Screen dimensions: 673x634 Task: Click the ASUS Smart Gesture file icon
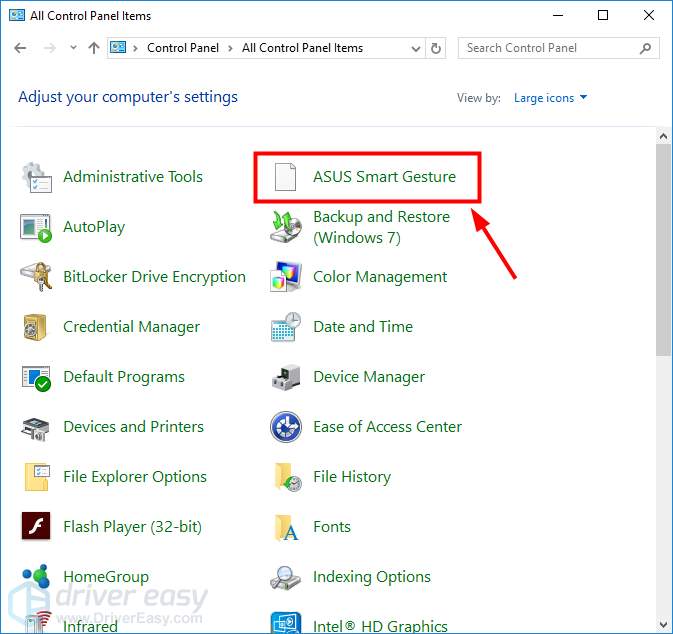285,176
